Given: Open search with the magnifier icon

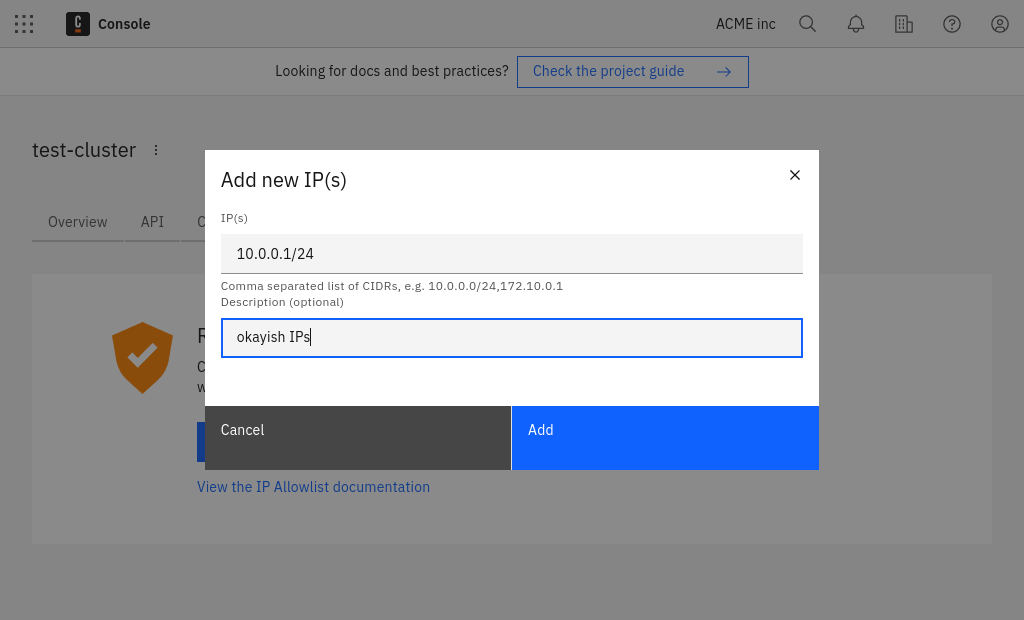Looking at the screenshot, I should [x=808, y=24].
